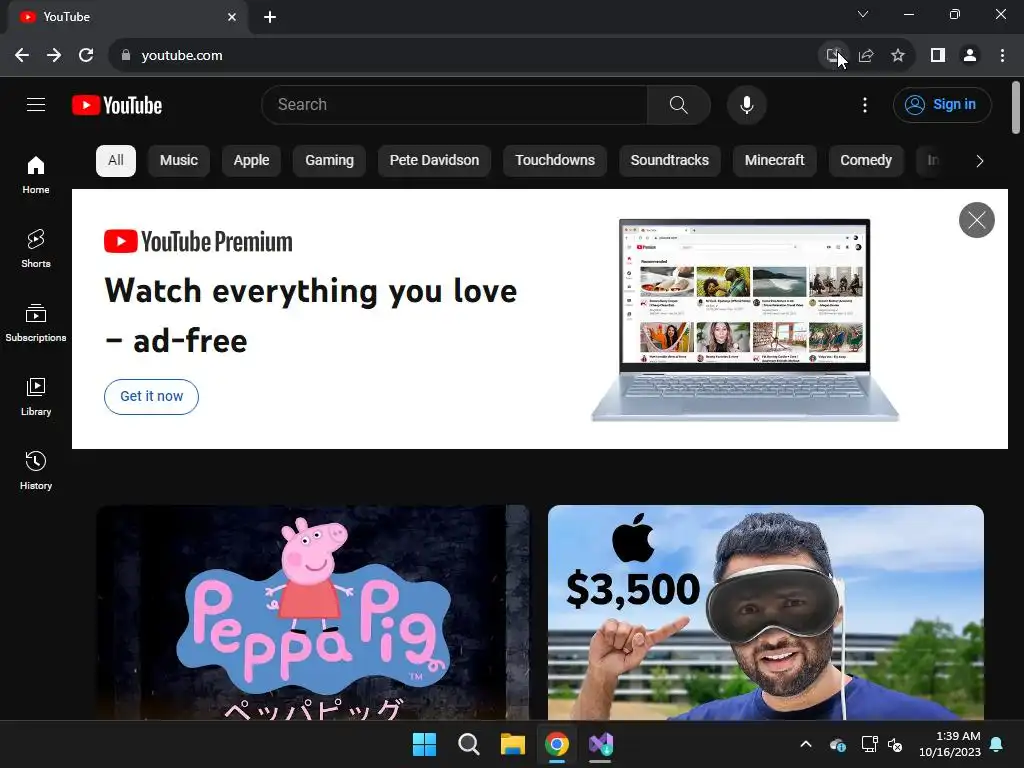Screen dimensions: 1024x768
Task: Click the install app icon in address bar
Action: point(833,56)
